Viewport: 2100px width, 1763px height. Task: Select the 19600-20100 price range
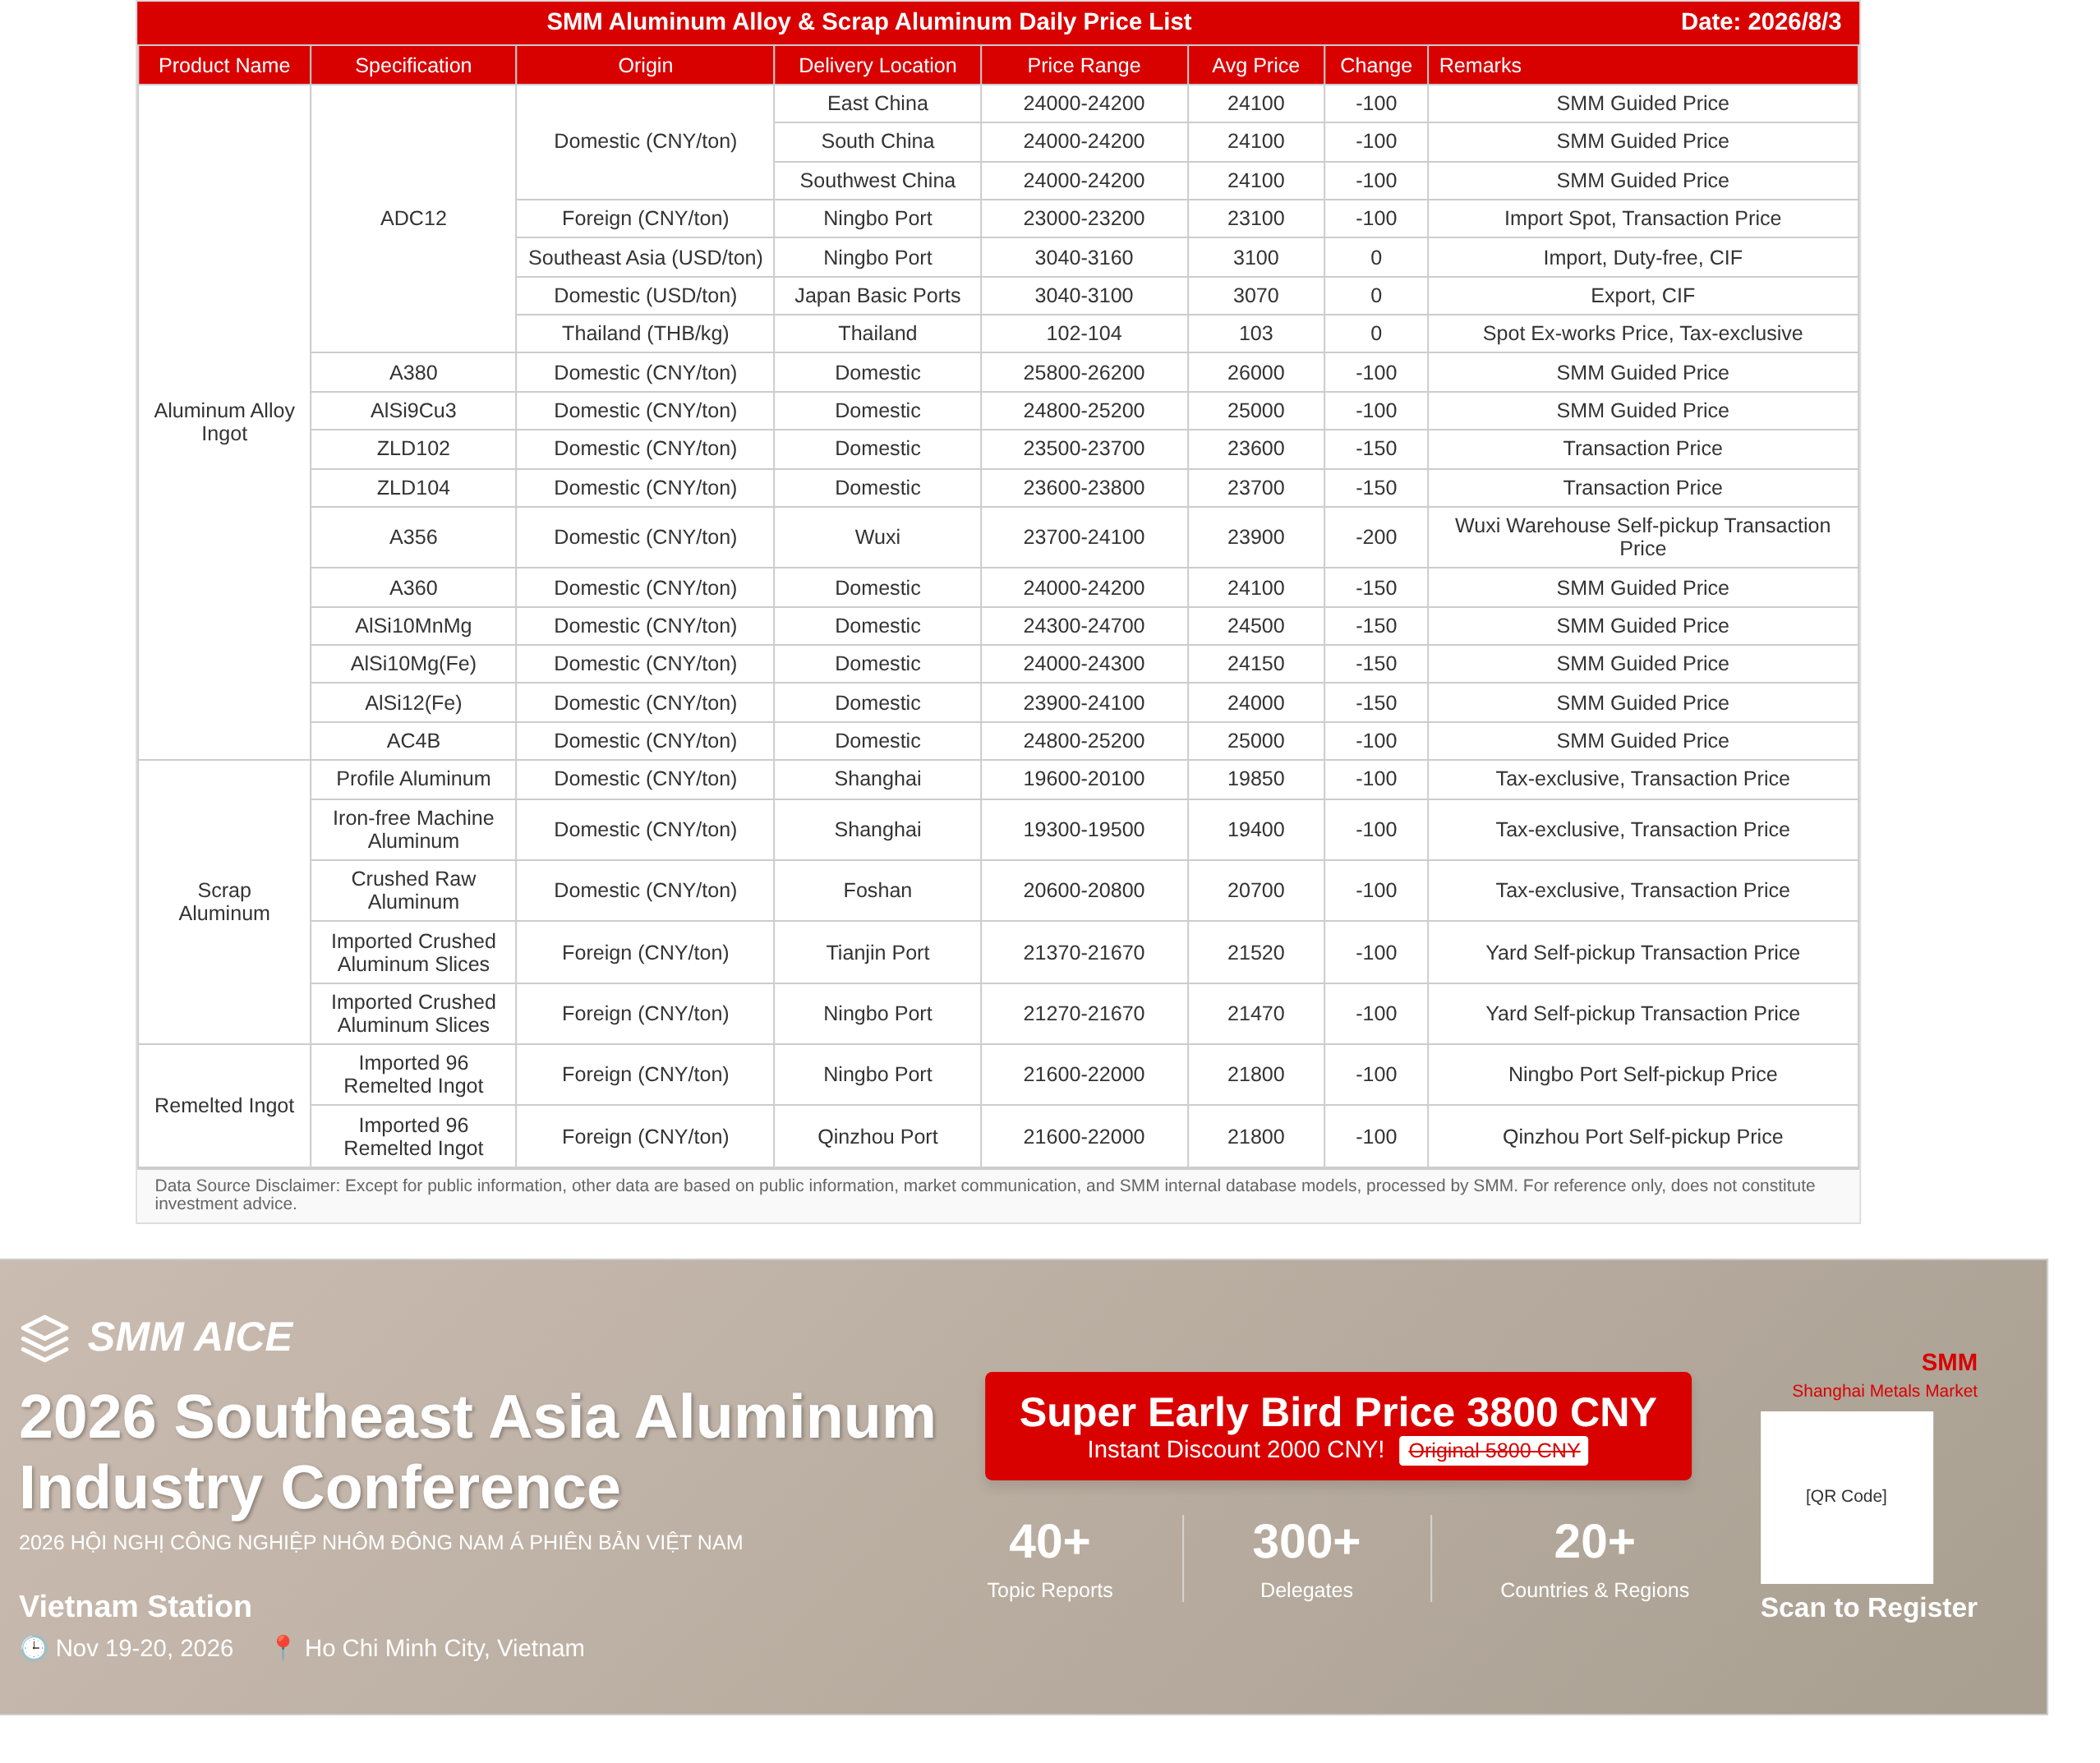(1084, 779)
